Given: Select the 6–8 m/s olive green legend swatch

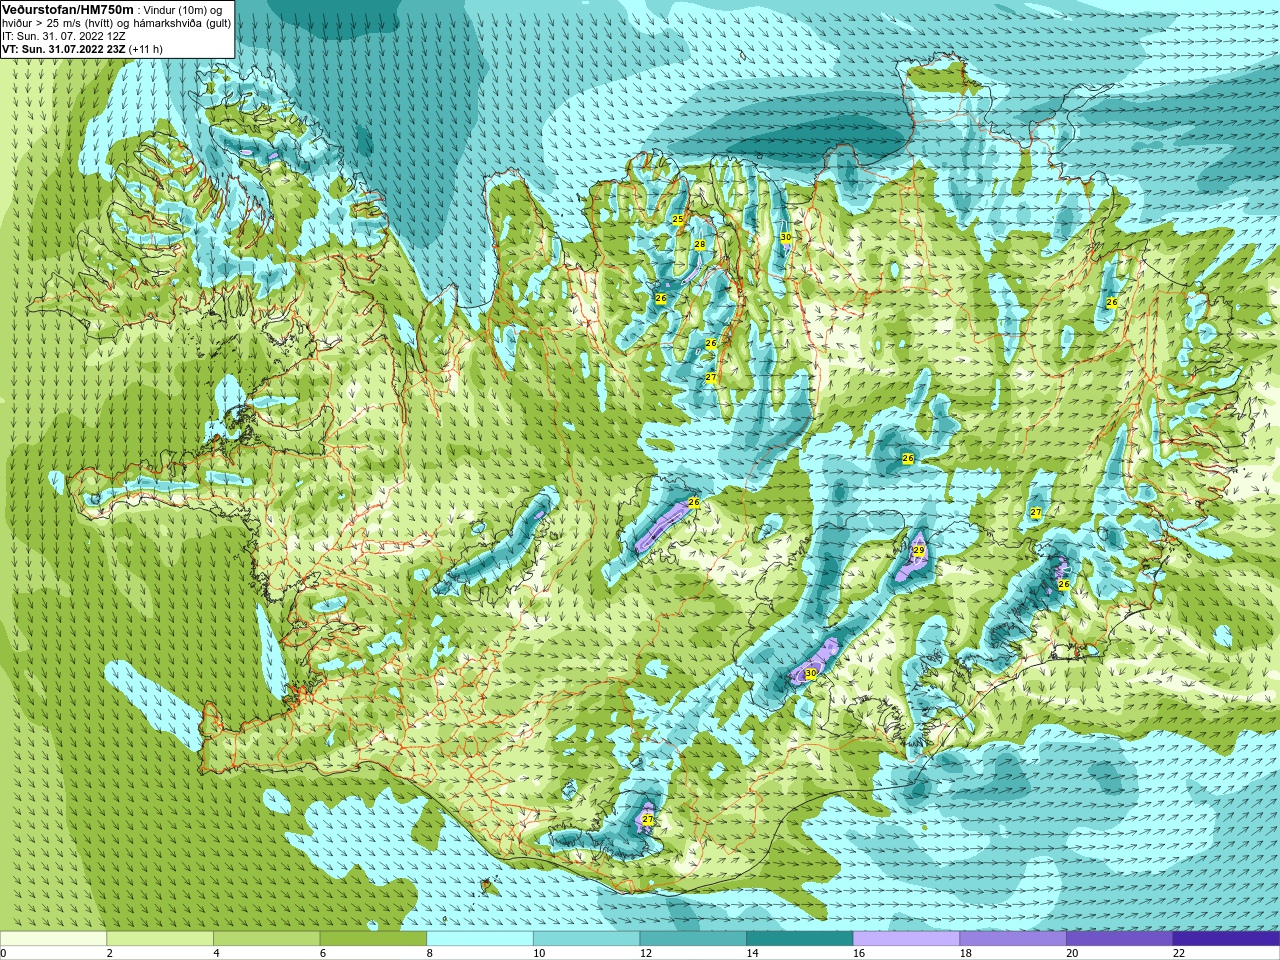Looking at the screenshot, I should 373,938.
